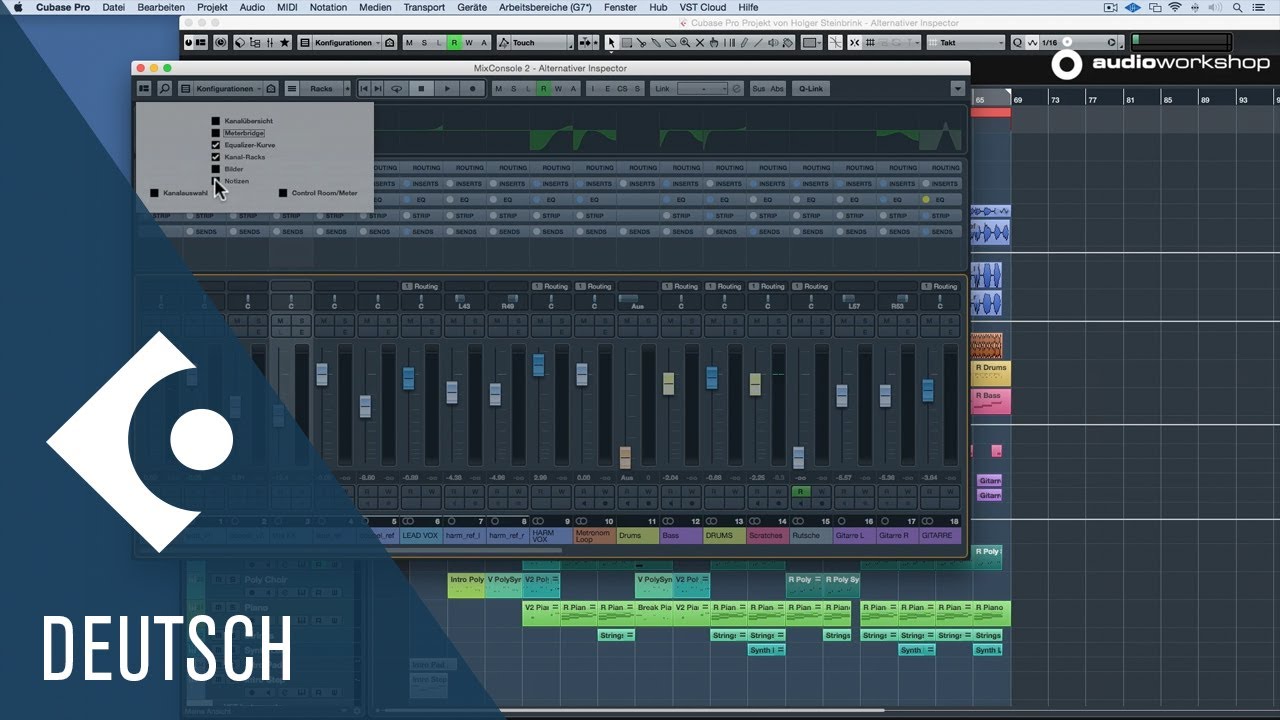Screen dimensions: 1280x720
Task: Jump to next marker in MixConsole
Action: pyautogui.click(x=377, y=89)
